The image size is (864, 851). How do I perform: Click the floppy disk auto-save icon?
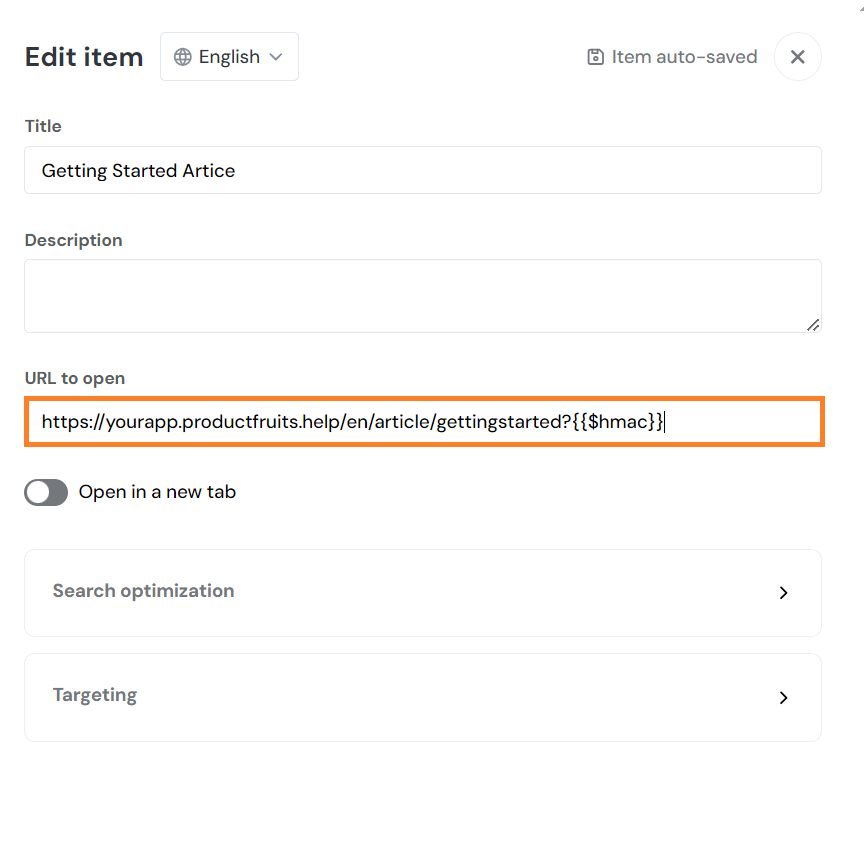pyautogui.click(x=595, y=57)
